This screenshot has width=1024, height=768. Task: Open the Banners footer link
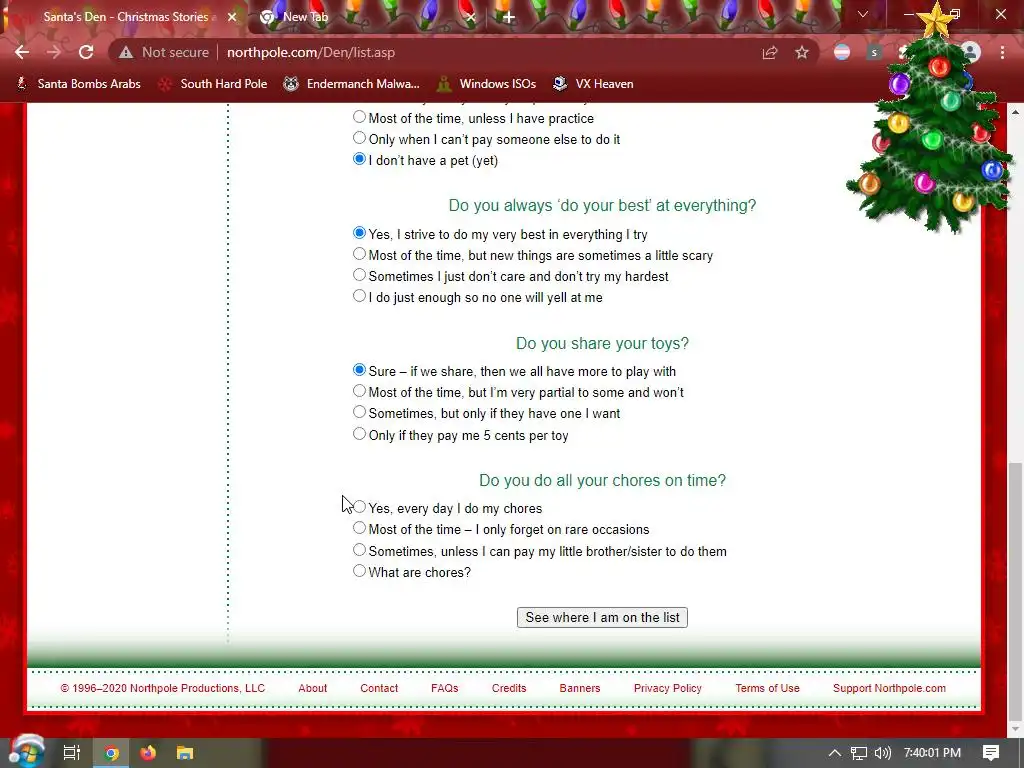pos(580,688)
